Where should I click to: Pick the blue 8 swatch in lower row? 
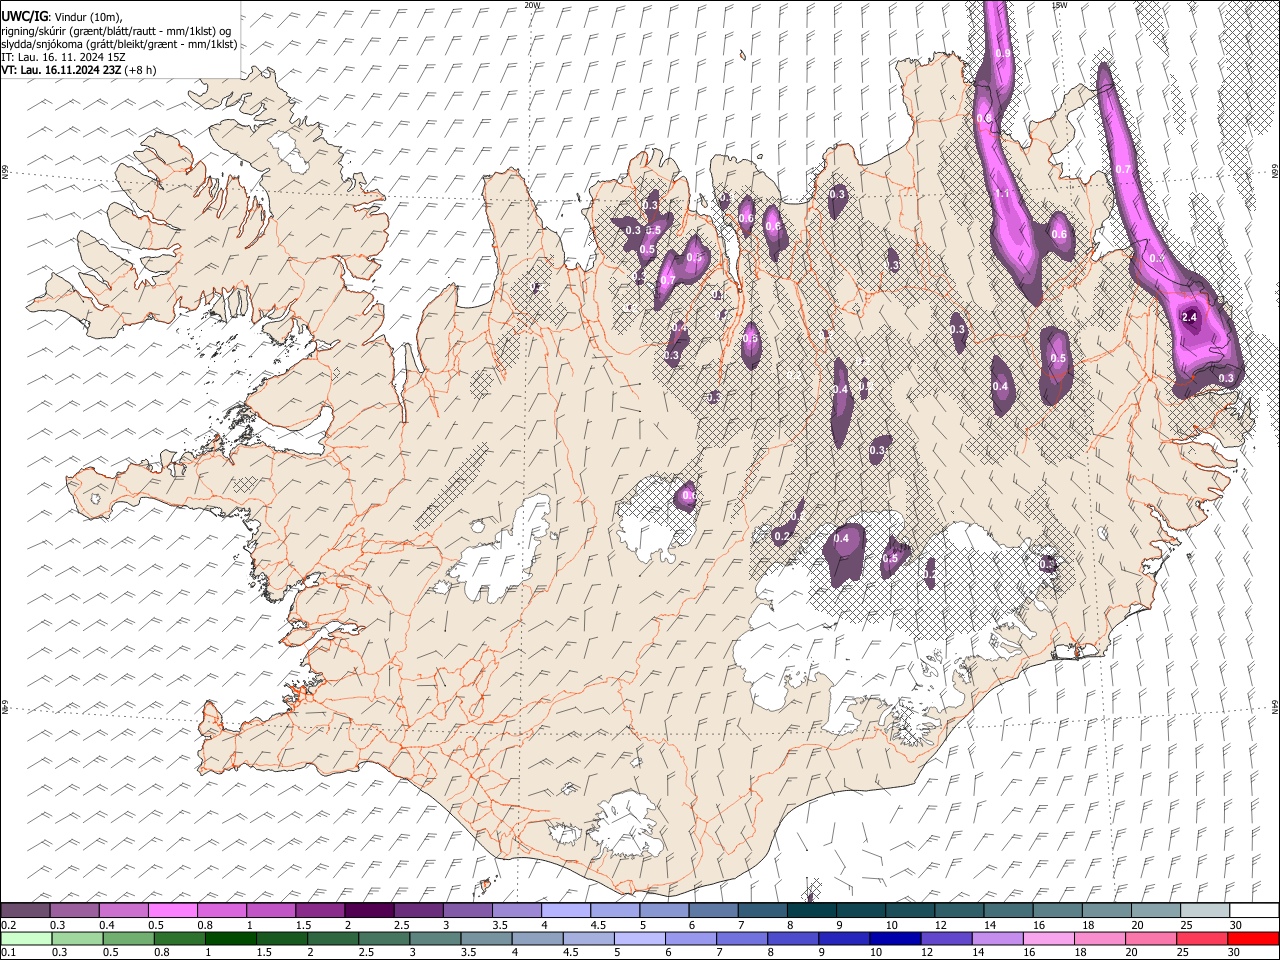click(x=794, y=938)
